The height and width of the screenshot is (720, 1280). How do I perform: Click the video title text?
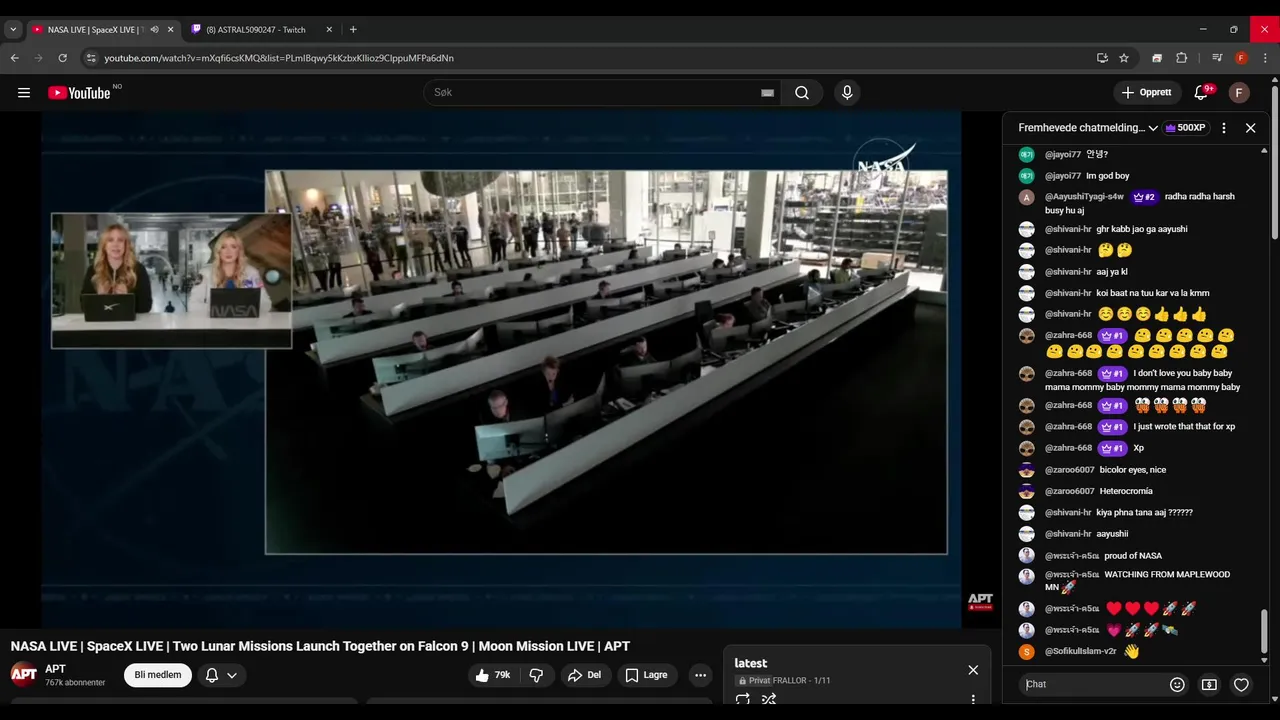(x=320, y=646)
